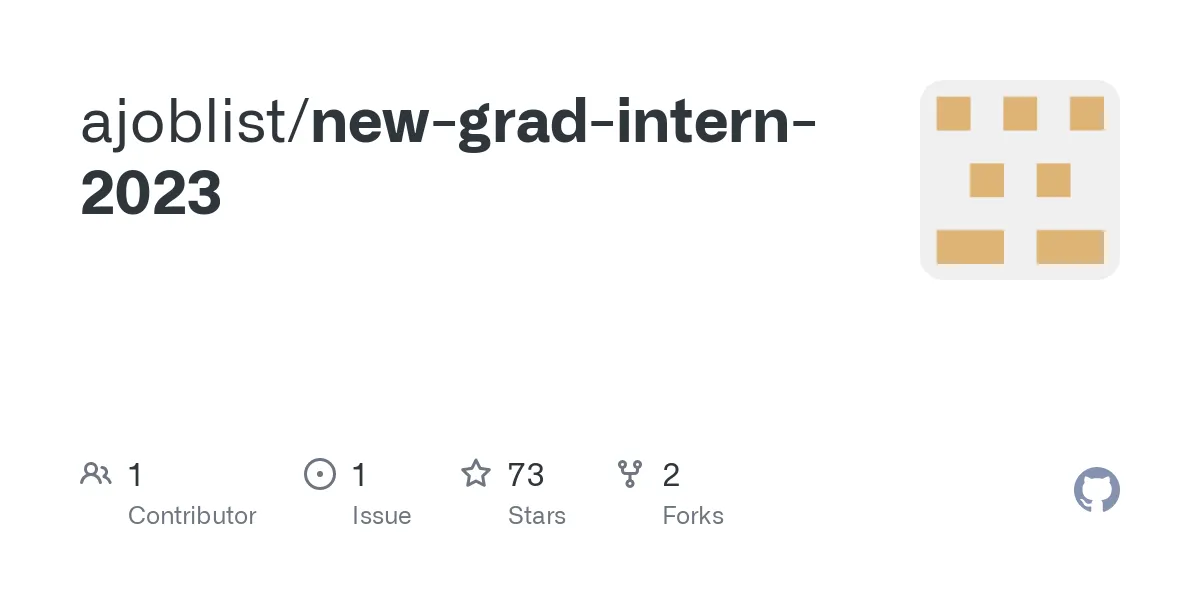Click the contributors people icon
The height and width of the screenshot is (600, 1200).
96,474
